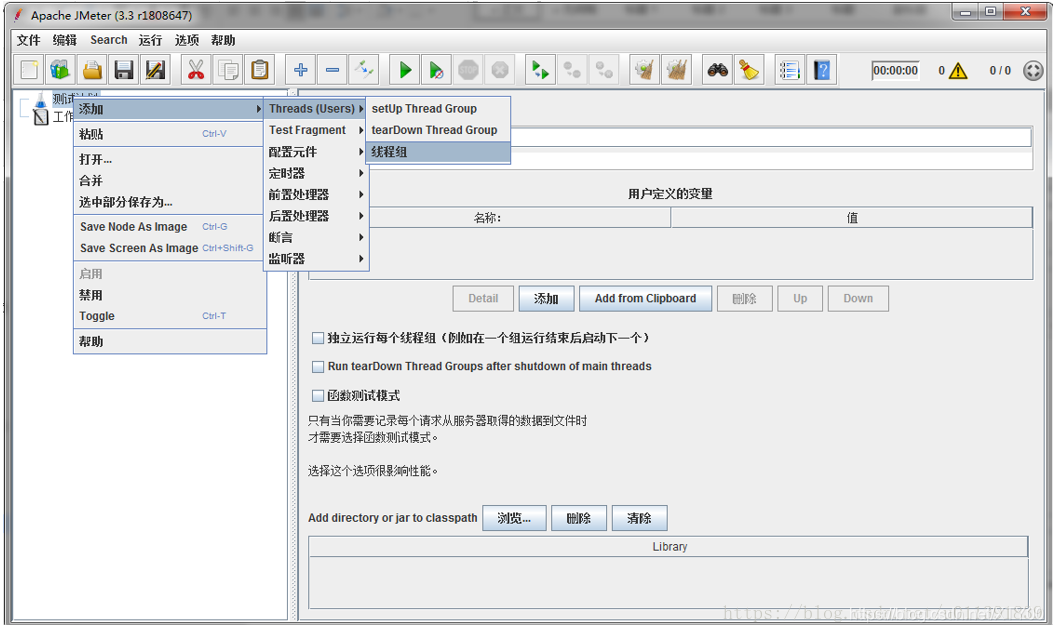The image size is (1054, 633).
Task: Select the 工作台 tree node
Action: point(54,118)
